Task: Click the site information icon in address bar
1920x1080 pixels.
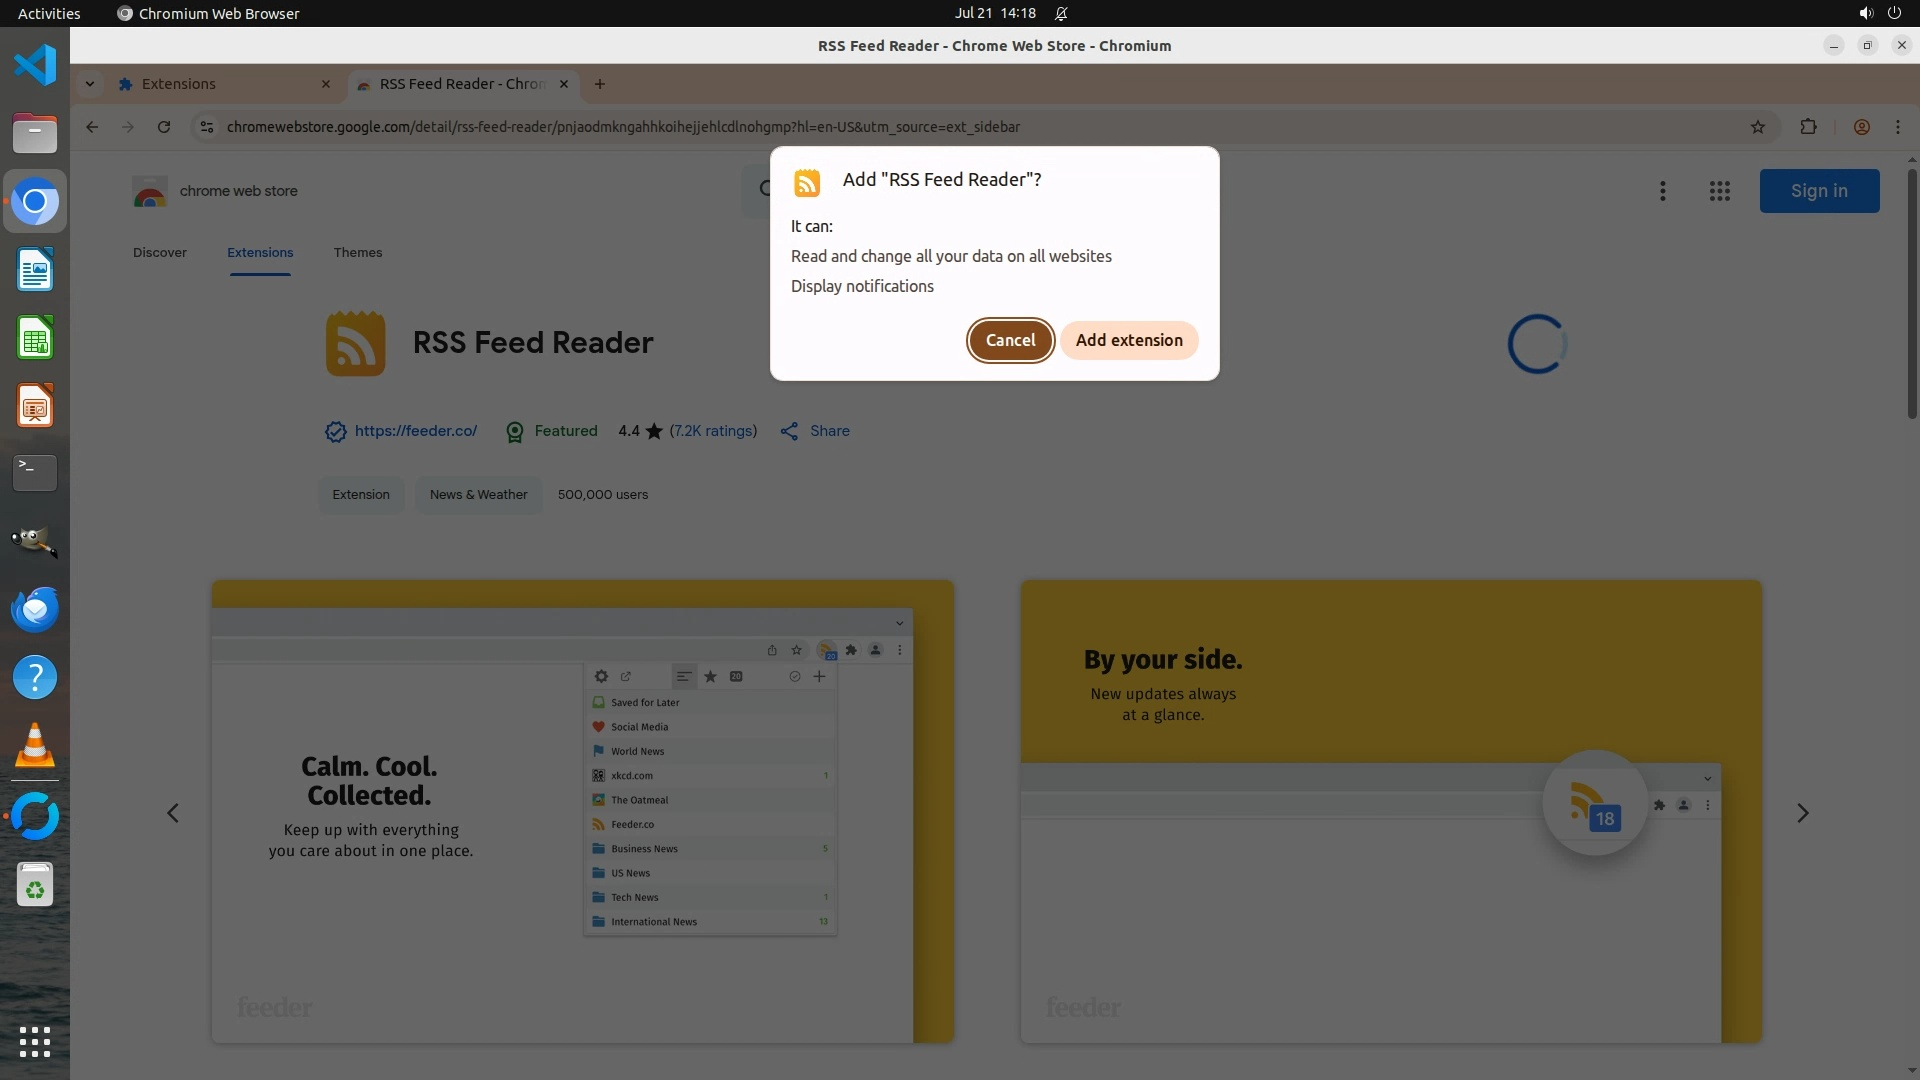Action: pos(206,127)
